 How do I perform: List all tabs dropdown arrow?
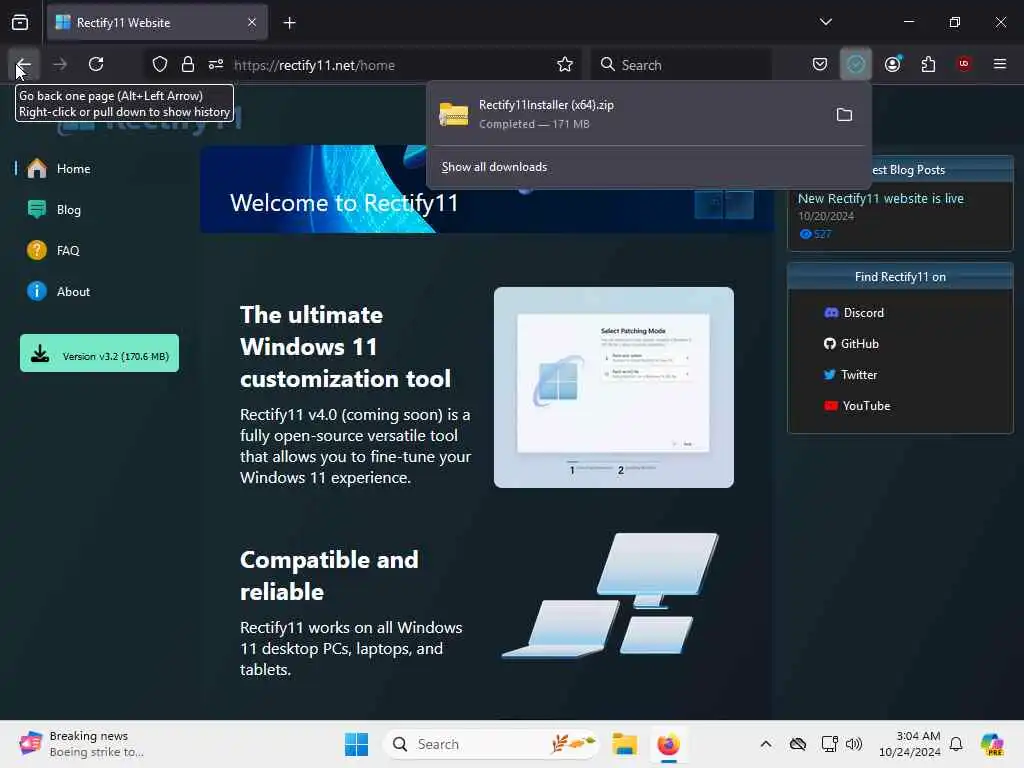(x=825, y=22)
